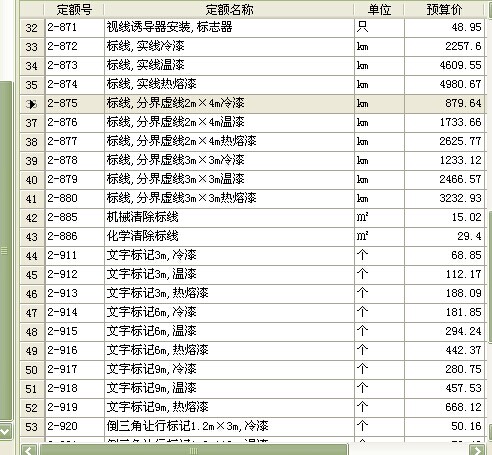Select quota number 2-911
This screenshot has width=492, height=455.
pyautogui.click(x=74, y=256)
